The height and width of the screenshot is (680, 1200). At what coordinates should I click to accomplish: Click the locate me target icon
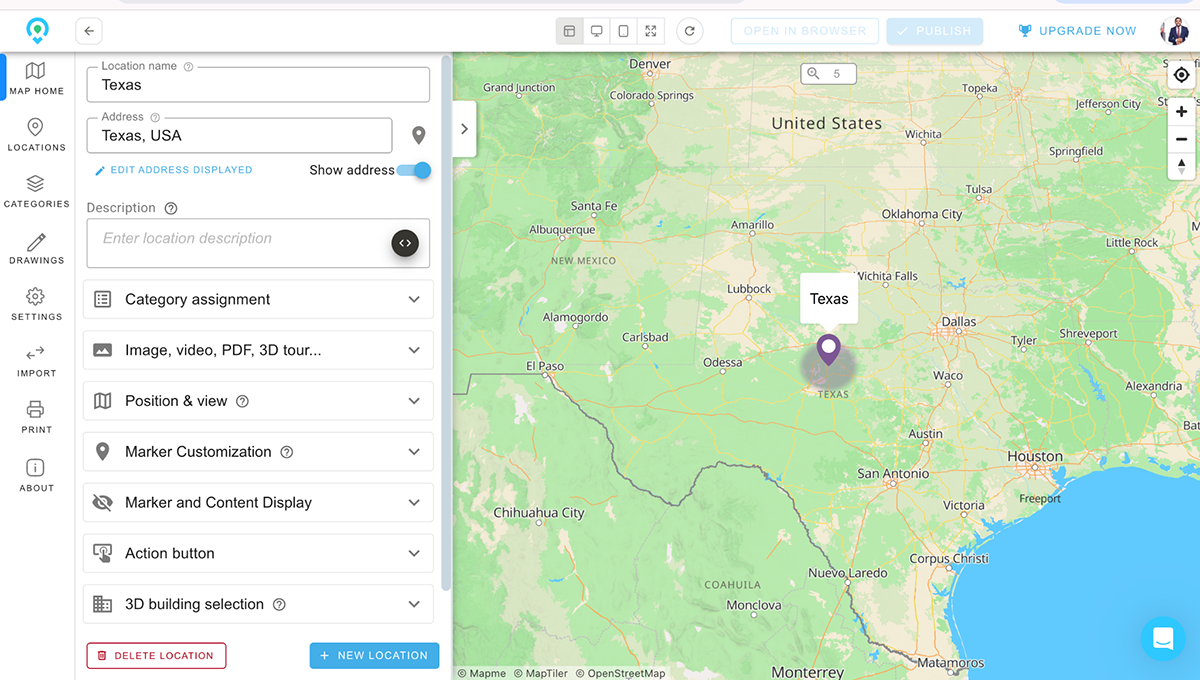[x=1181, y=75]
